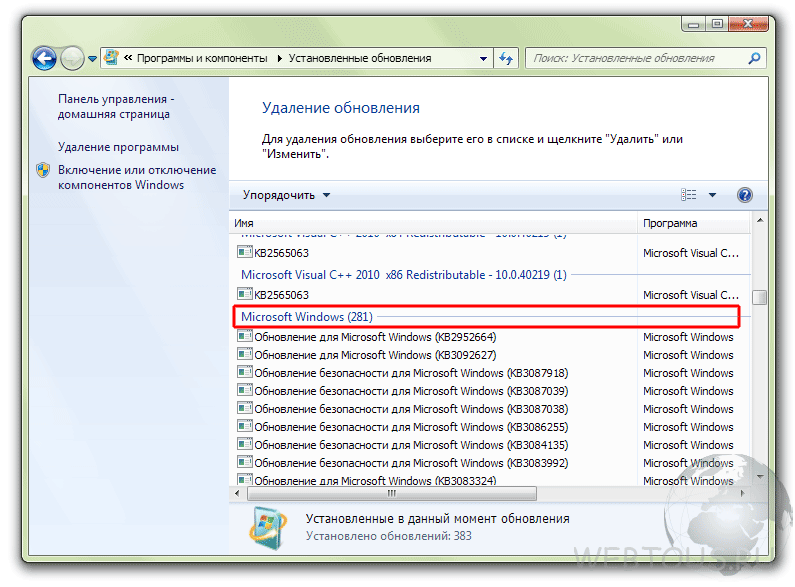Viewport: 795px width, 587px height.
Task: Select security update KB3087918
Action: (x=491, y=373)
